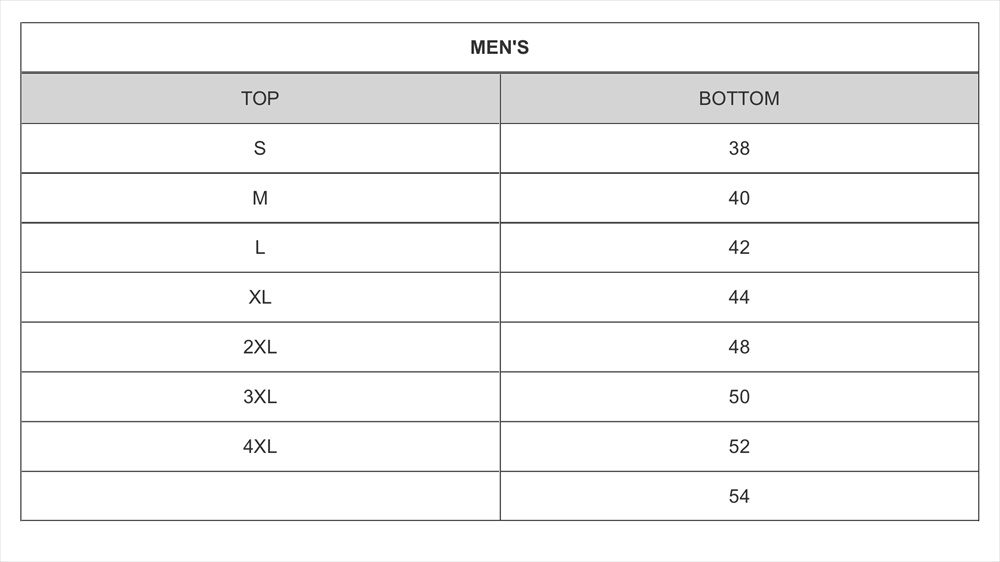The width and height of the screenshot is (1000, 562).
Task: Click the blank cell below 4XL
Action: (x=260, y=496)
